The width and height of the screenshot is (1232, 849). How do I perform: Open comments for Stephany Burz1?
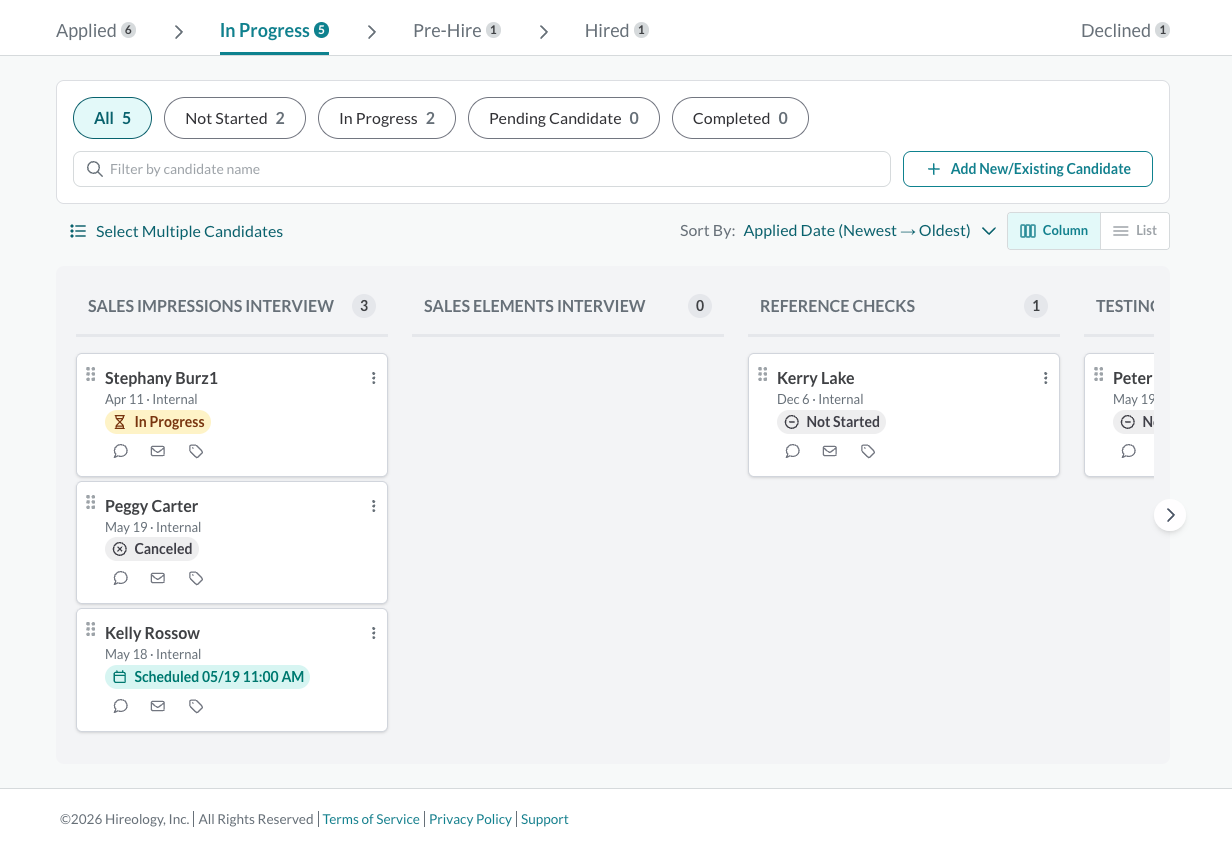[x=121, y=451]
